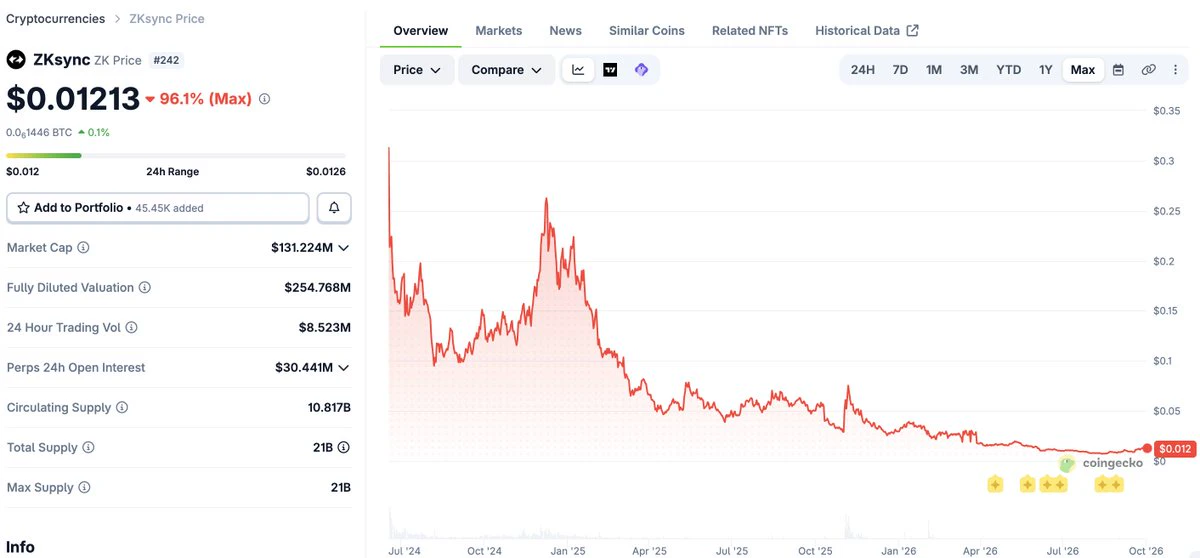Click the Max Supply info icon

coord(84,487)
